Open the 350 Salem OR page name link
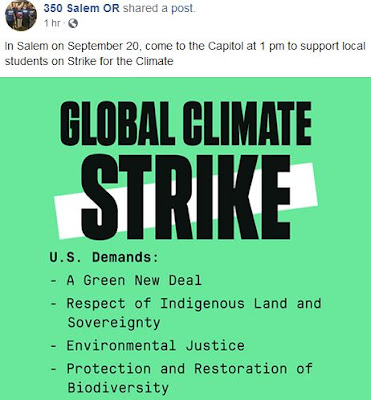Image resolution: width=371 pixels, height=400 pixels. (x=82, y=8)
